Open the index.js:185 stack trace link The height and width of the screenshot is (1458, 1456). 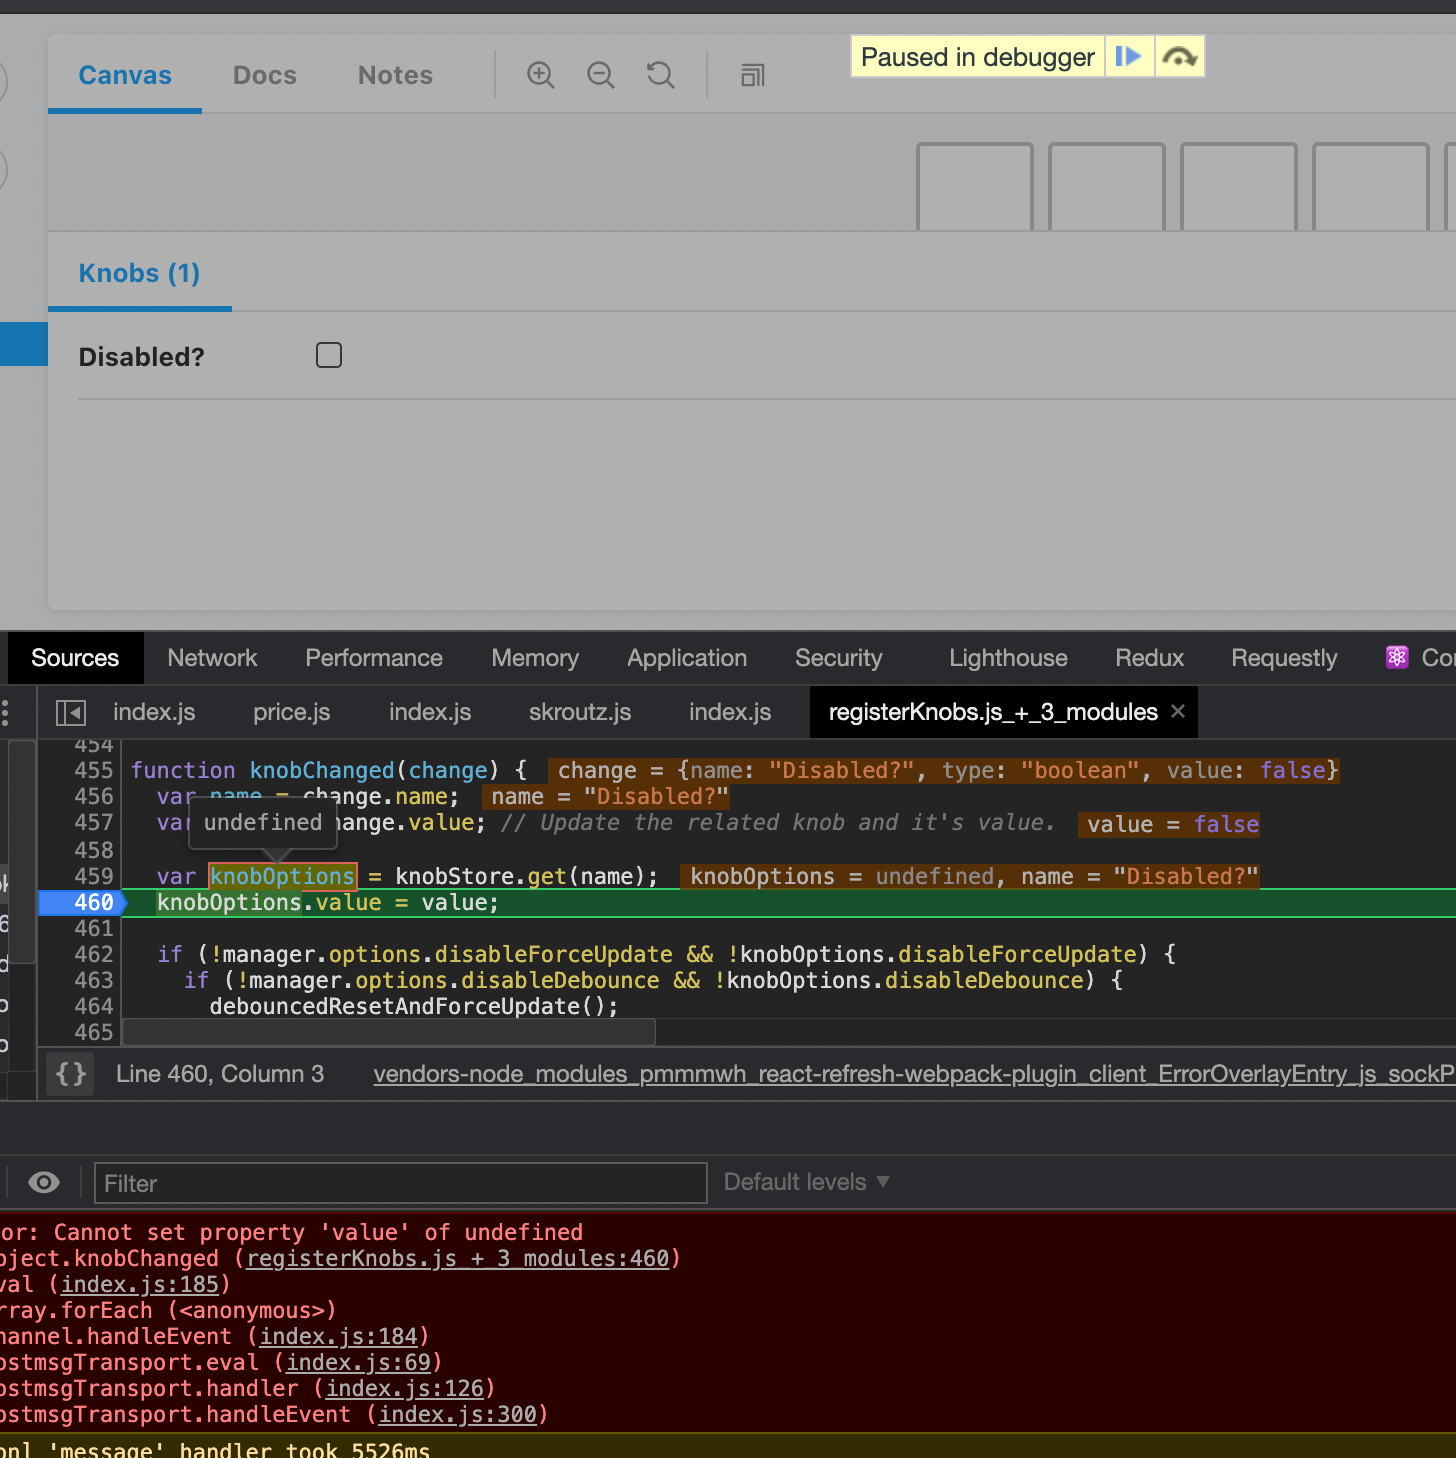[x=140, y=1284]
